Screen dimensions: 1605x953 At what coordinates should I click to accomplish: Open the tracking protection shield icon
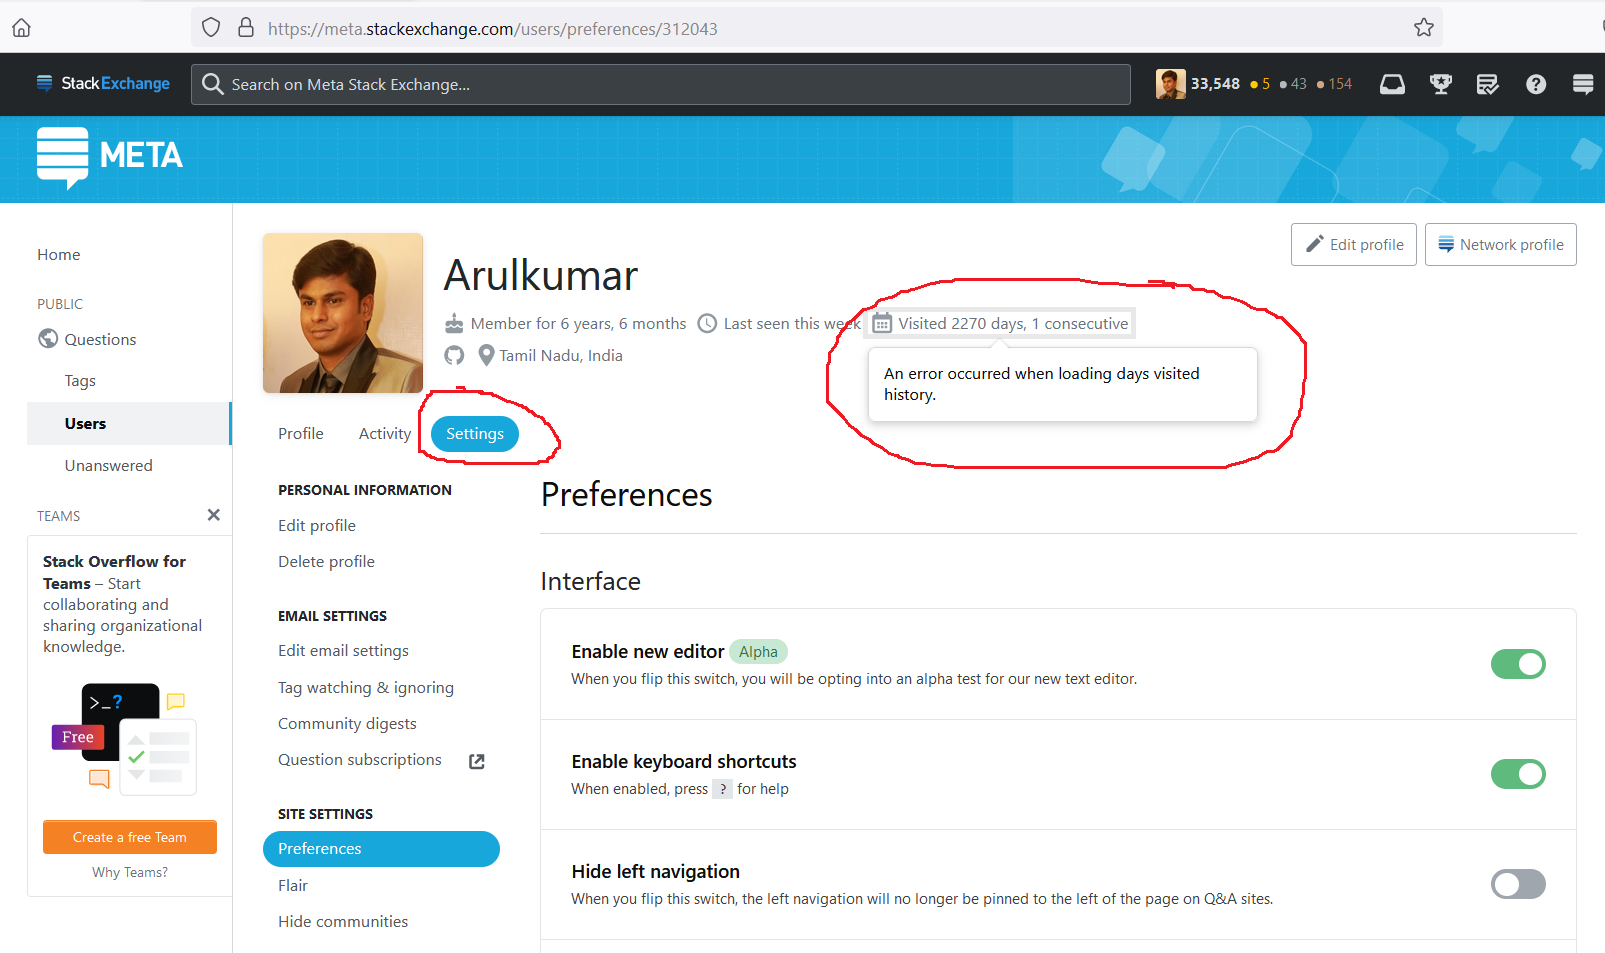click(x=211, y=28)
